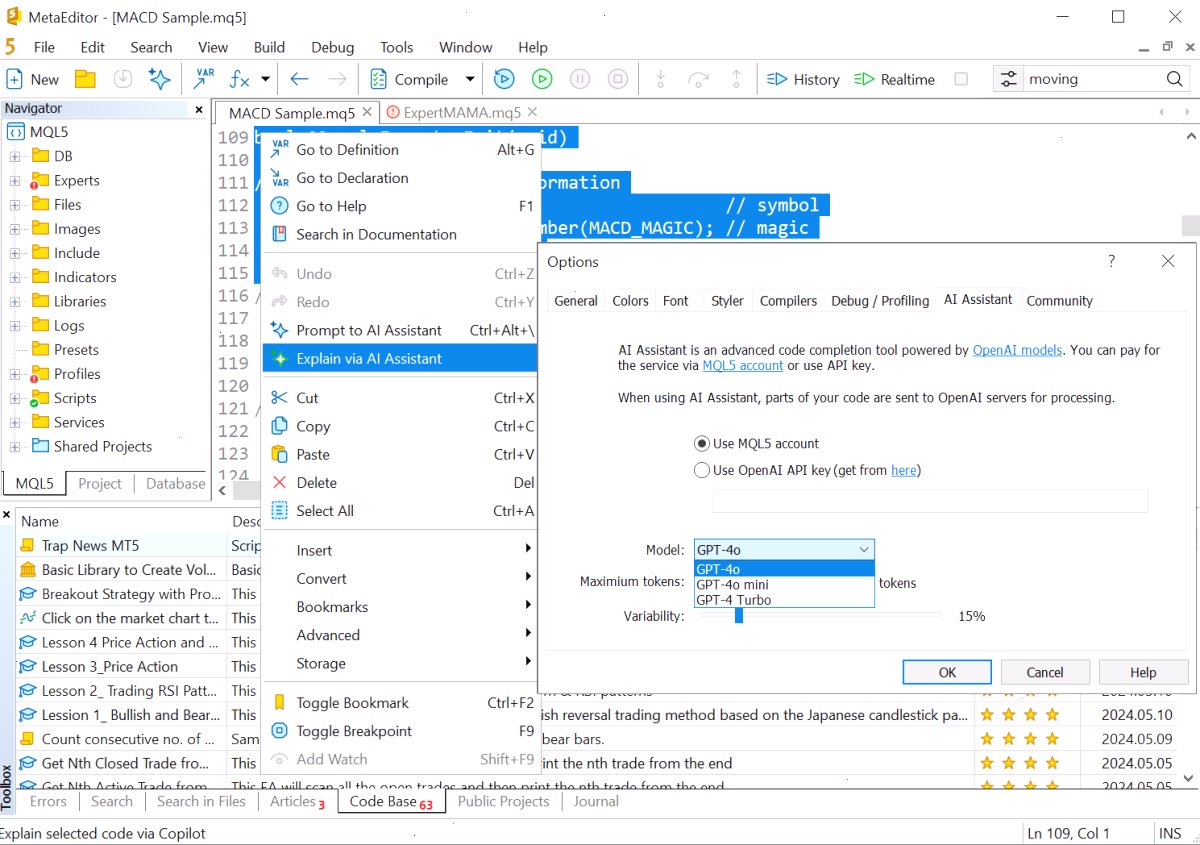Screen dimensions: 1200x845
Task: Click the green start debugging play icon
Action: [542, 79]
